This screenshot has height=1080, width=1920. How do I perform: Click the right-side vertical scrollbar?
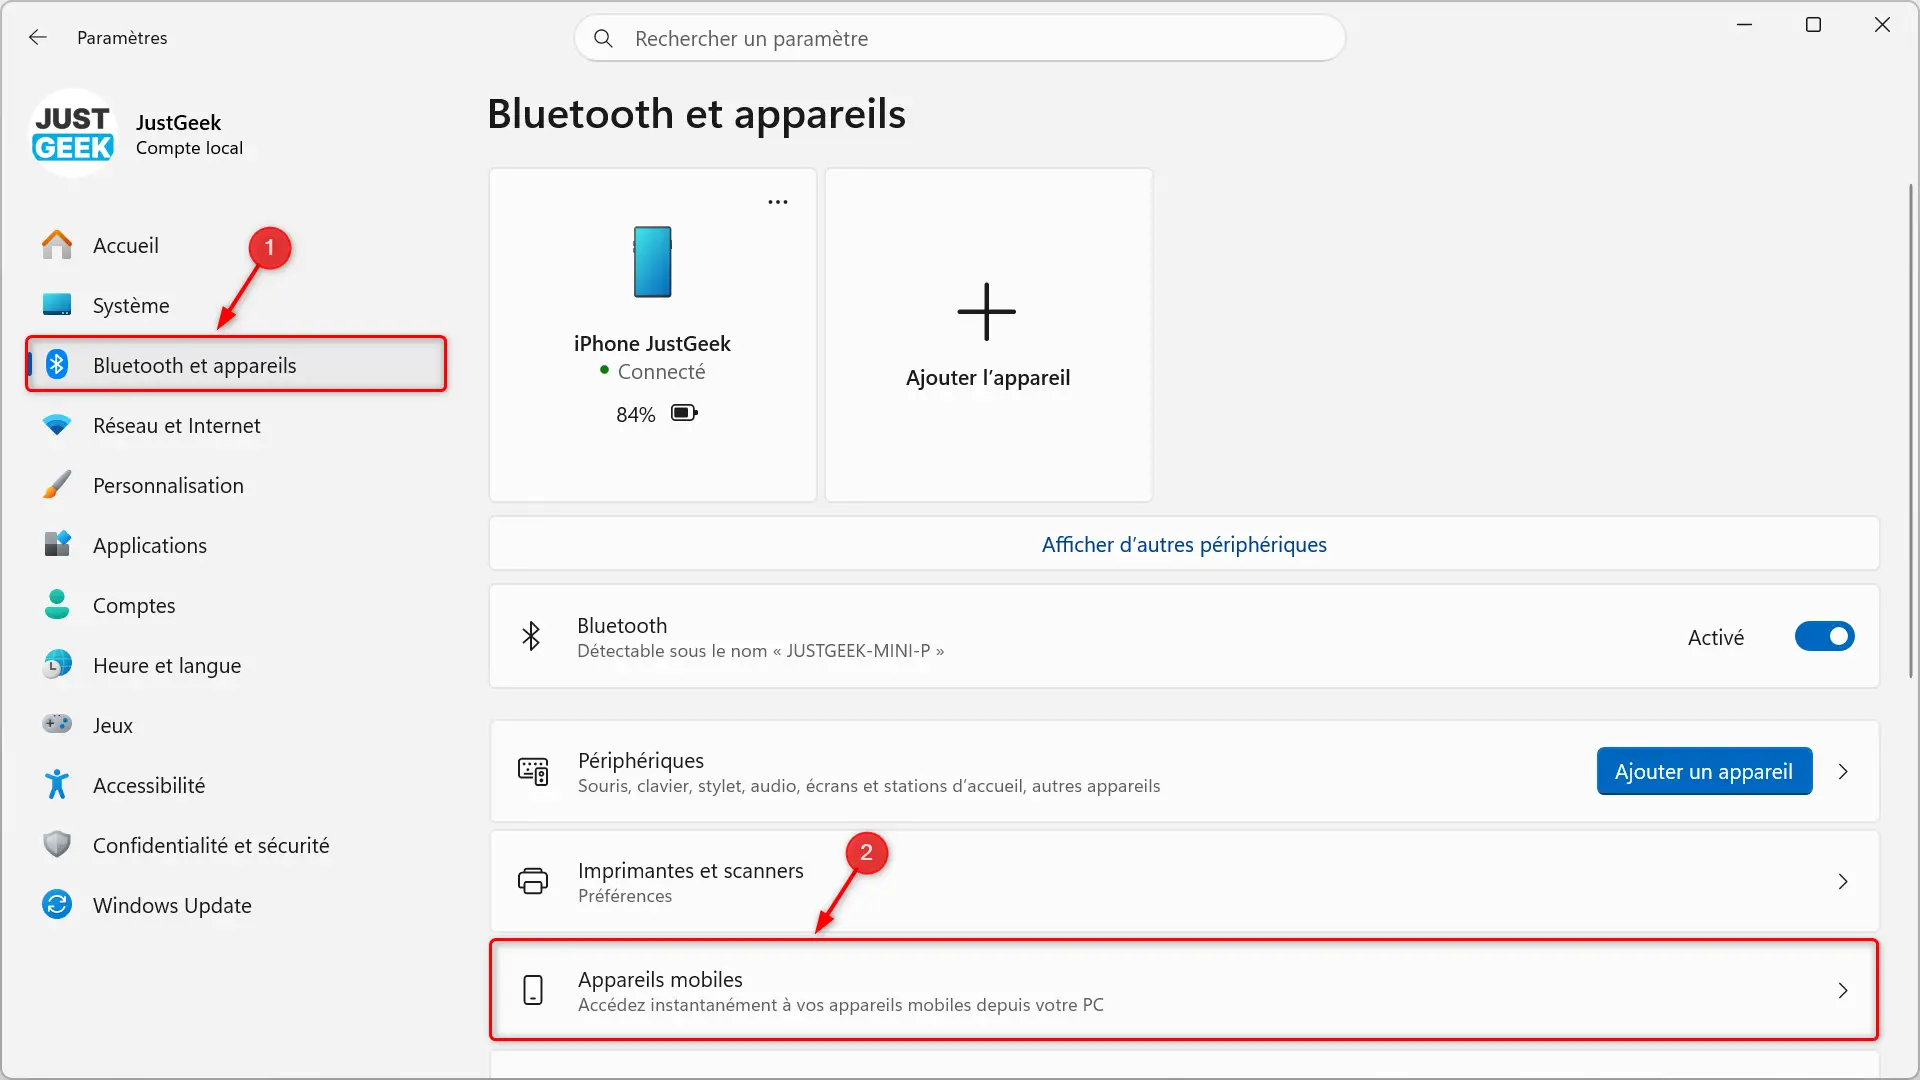click(x=1911, y=430)
